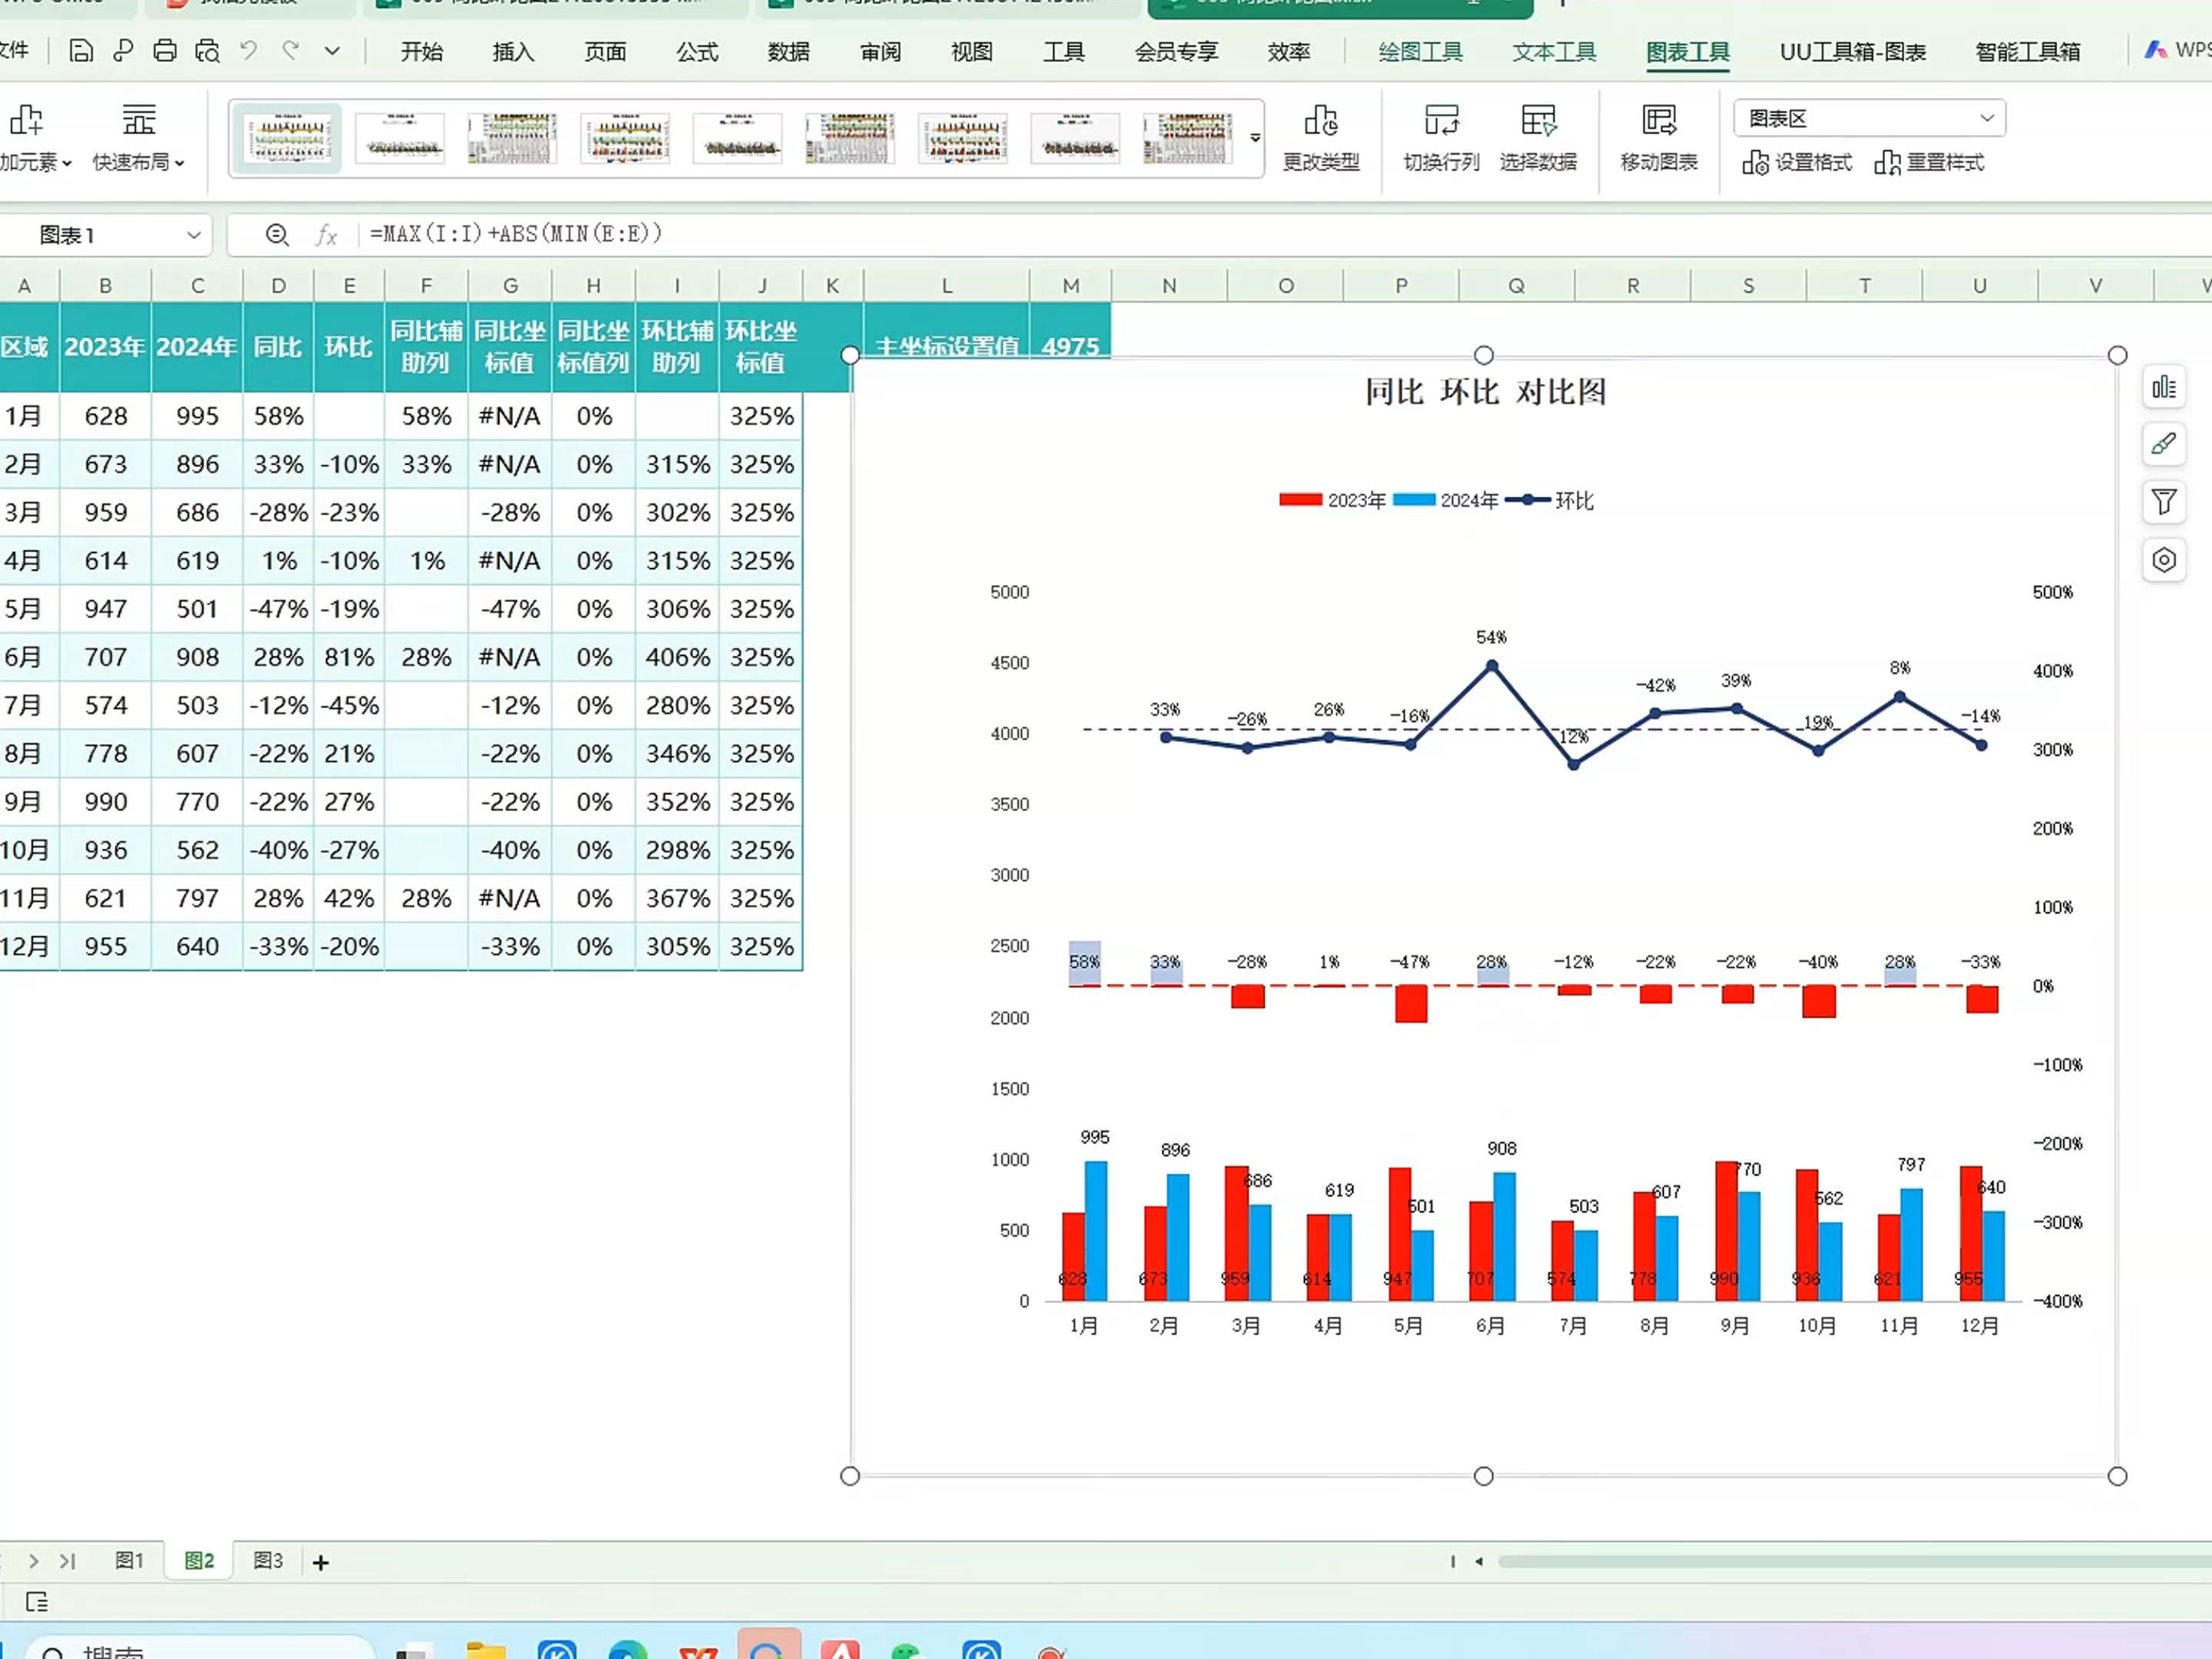Click the Print icon in quick toolbar
The width and height of the screenshot is (2212, 1659).
165,51
